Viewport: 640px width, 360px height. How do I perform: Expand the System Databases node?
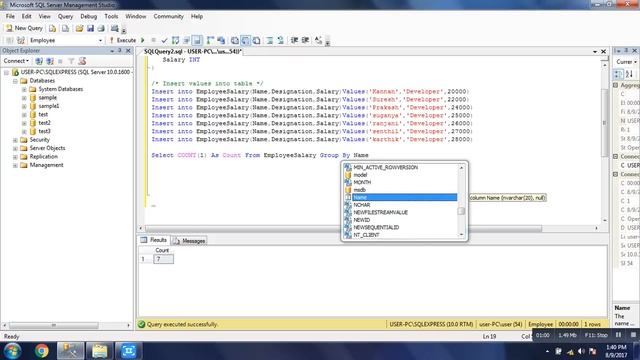[x=24, y=89]
